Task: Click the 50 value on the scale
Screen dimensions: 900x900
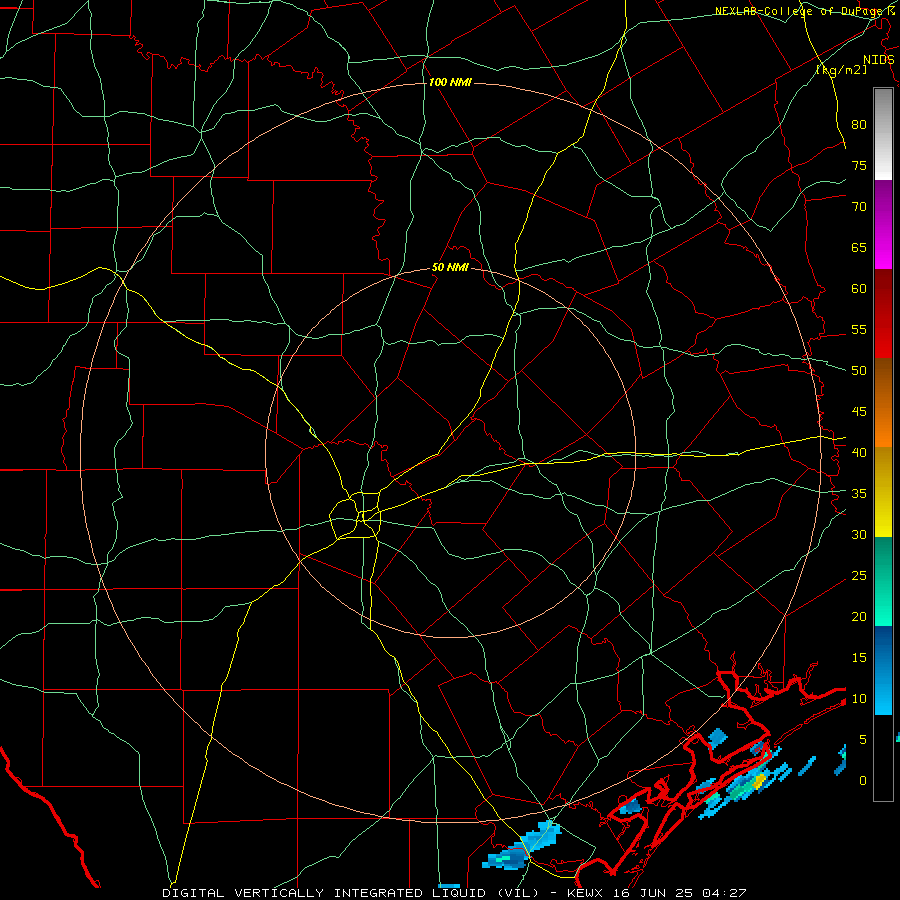Action: [x=859, y=370]
